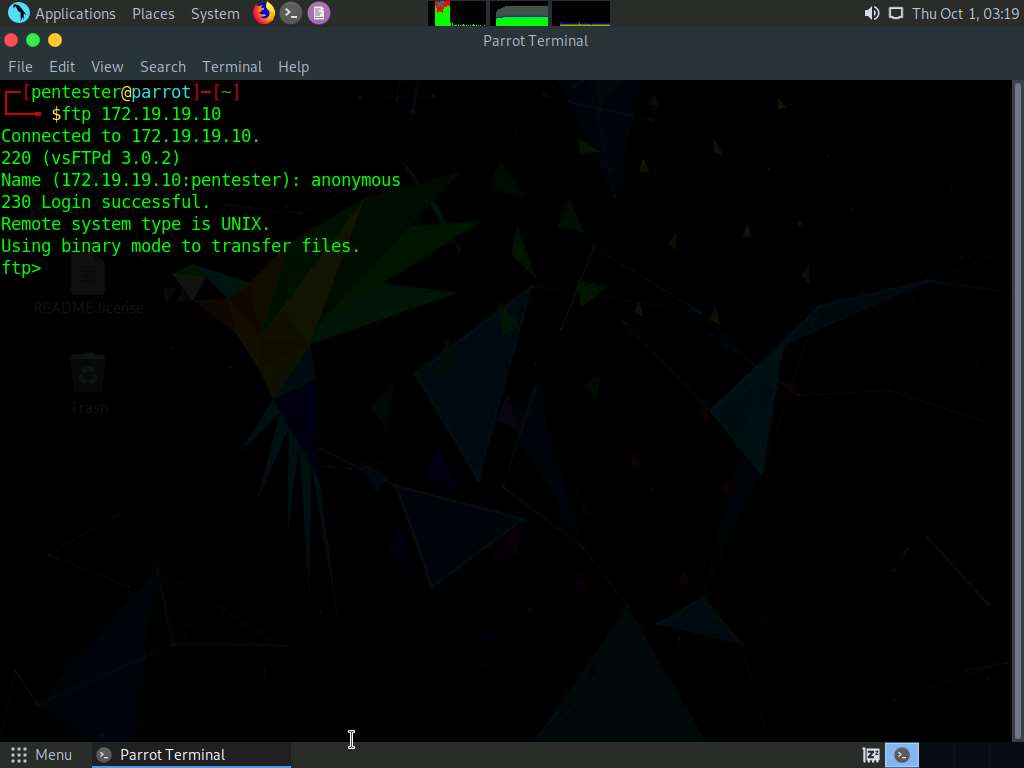1024x768 pixels.
Task: Click the pentester@parrot prompt text
Action: pos(111,92)
